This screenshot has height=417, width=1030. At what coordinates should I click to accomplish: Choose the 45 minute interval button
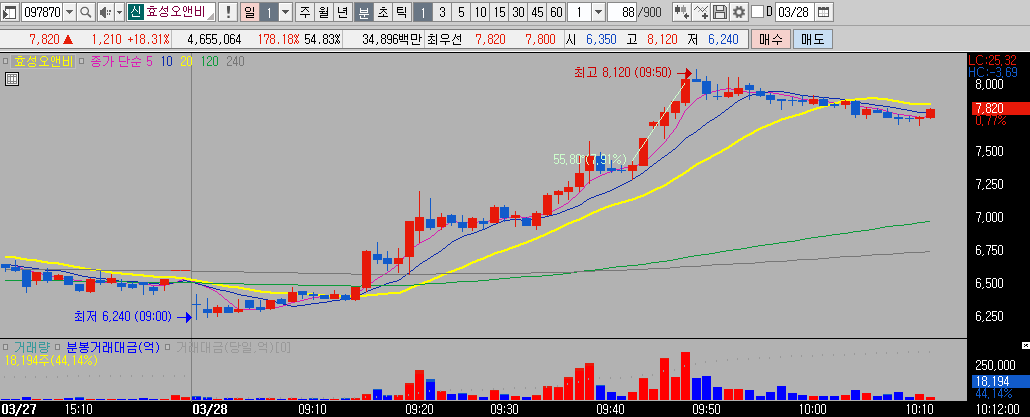[x=538, y=12]
